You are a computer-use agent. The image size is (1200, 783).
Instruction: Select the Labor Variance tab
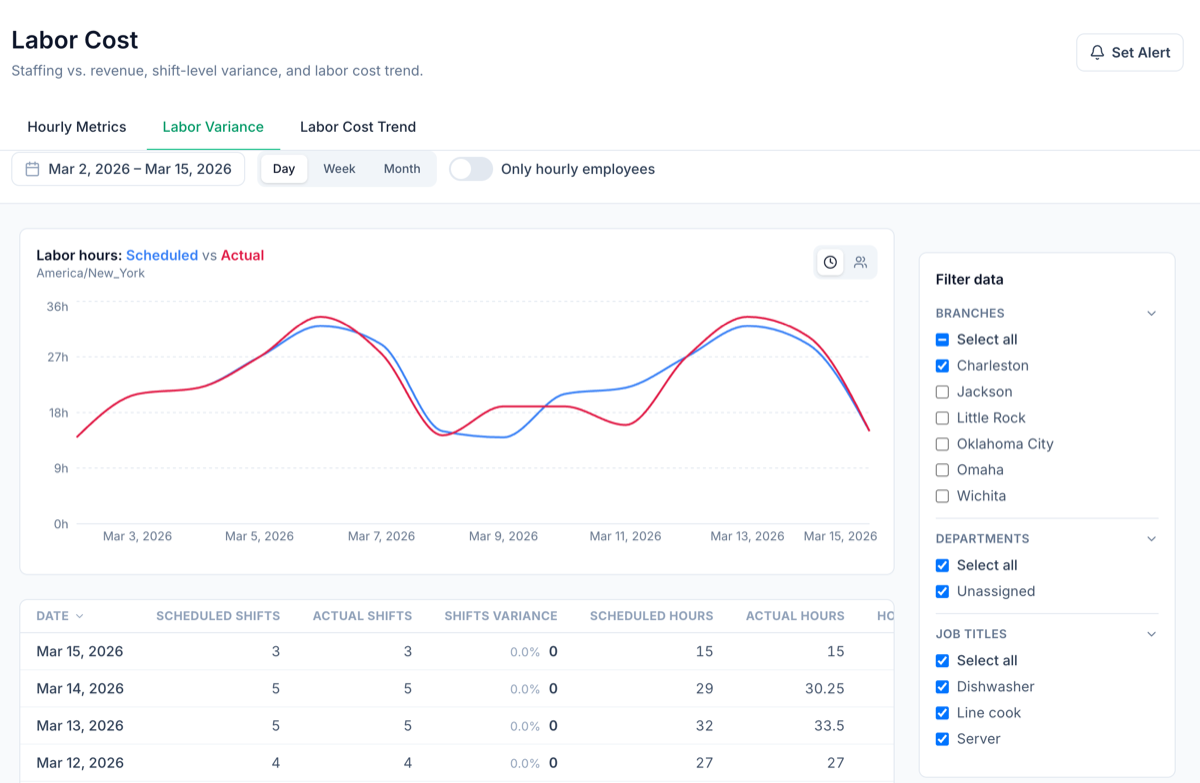pyautogui.click(x=213, y=127)
